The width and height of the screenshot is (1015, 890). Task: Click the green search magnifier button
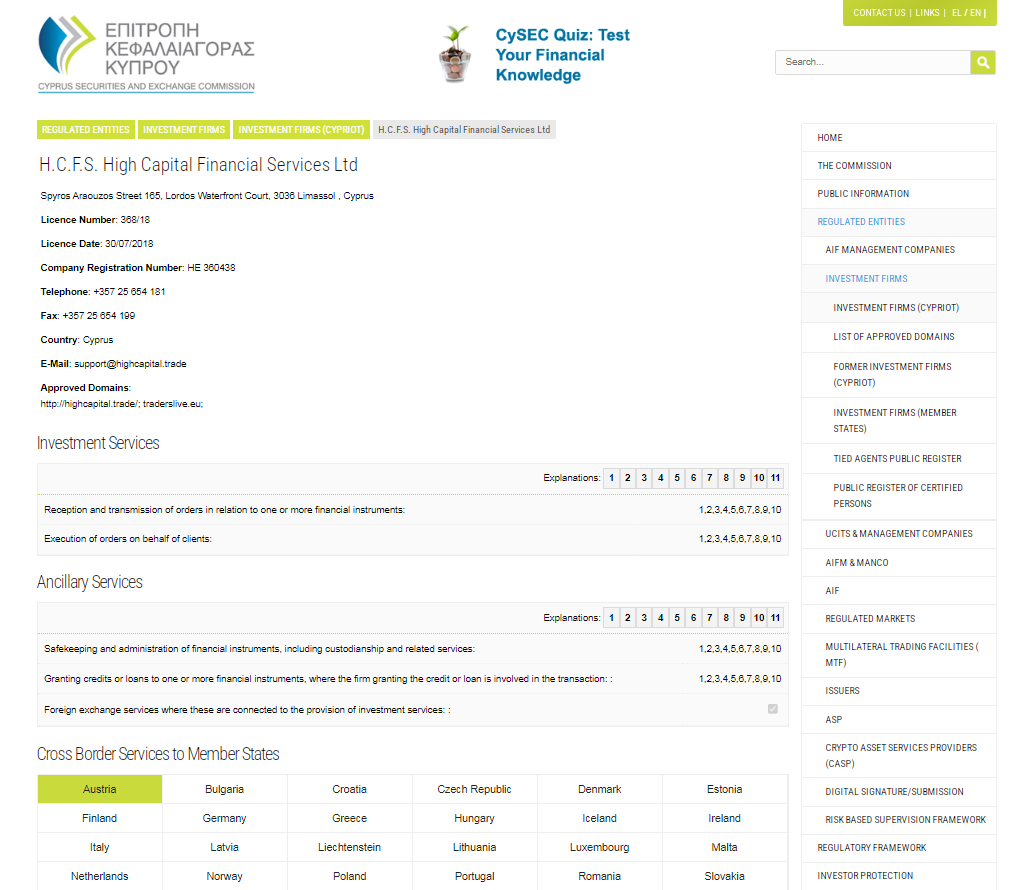(x=983, y=62)
